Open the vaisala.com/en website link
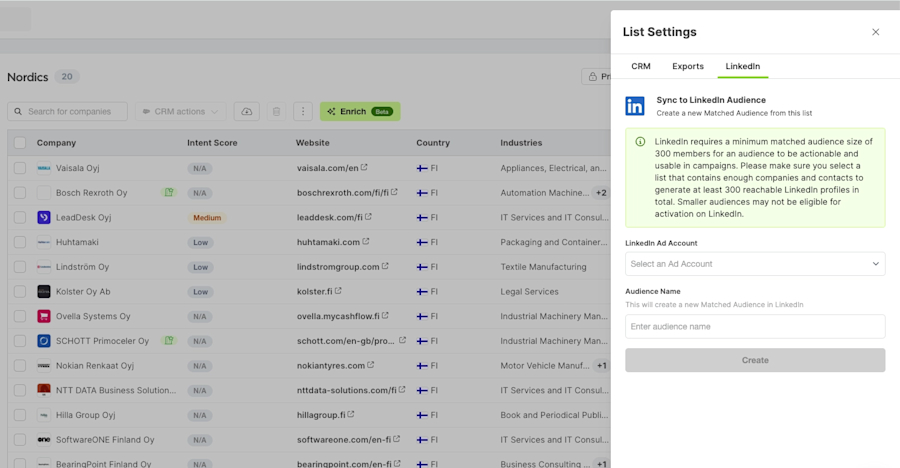This screenshot has height=468, width=900. click(x=327, y=168)
